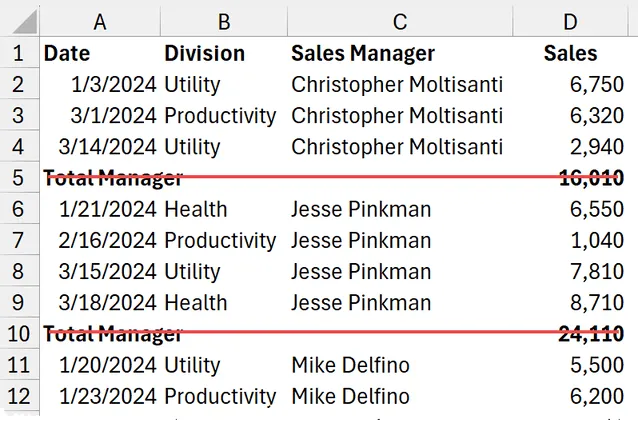
Task: Select the row 1 header
Action: (20, 53)
